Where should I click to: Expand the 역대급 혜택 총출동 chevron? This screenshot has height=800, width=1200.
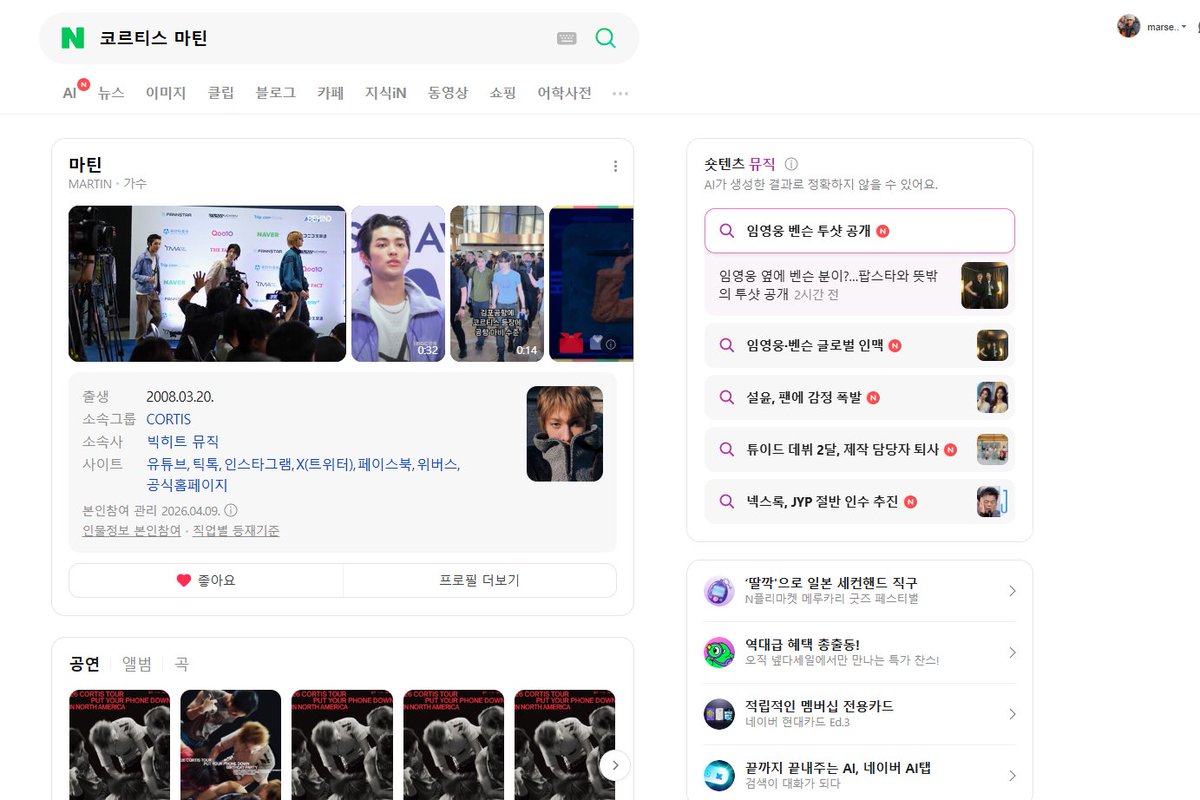pos(1012,653)
